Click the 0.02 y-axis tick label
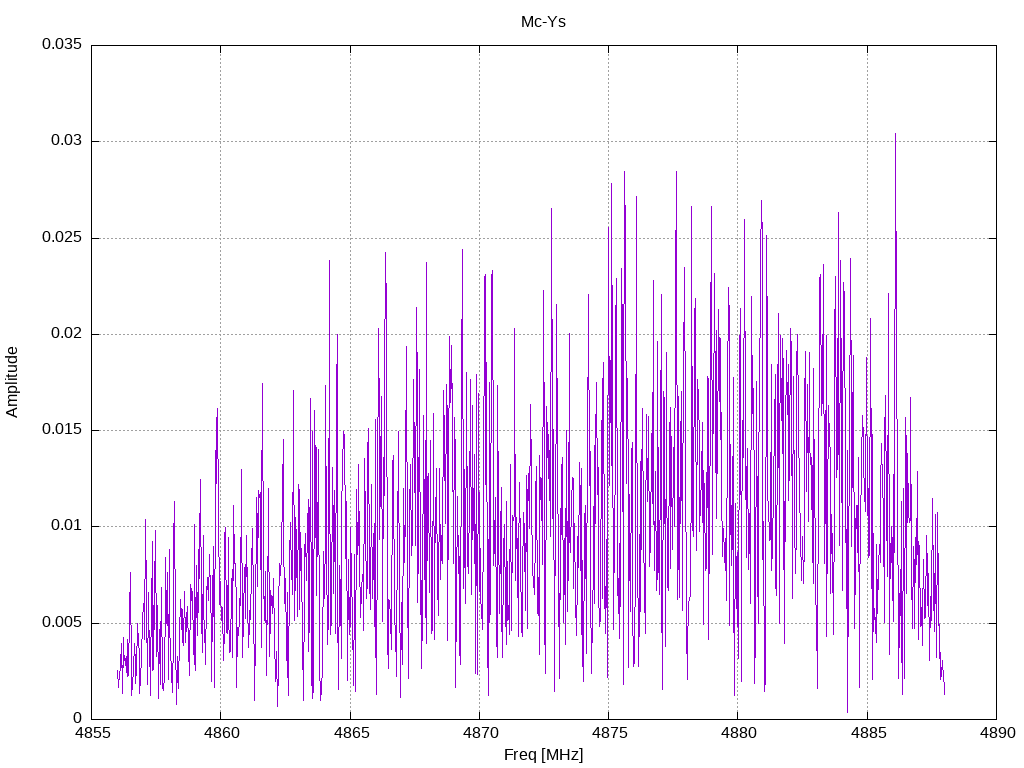 [67, 333]
